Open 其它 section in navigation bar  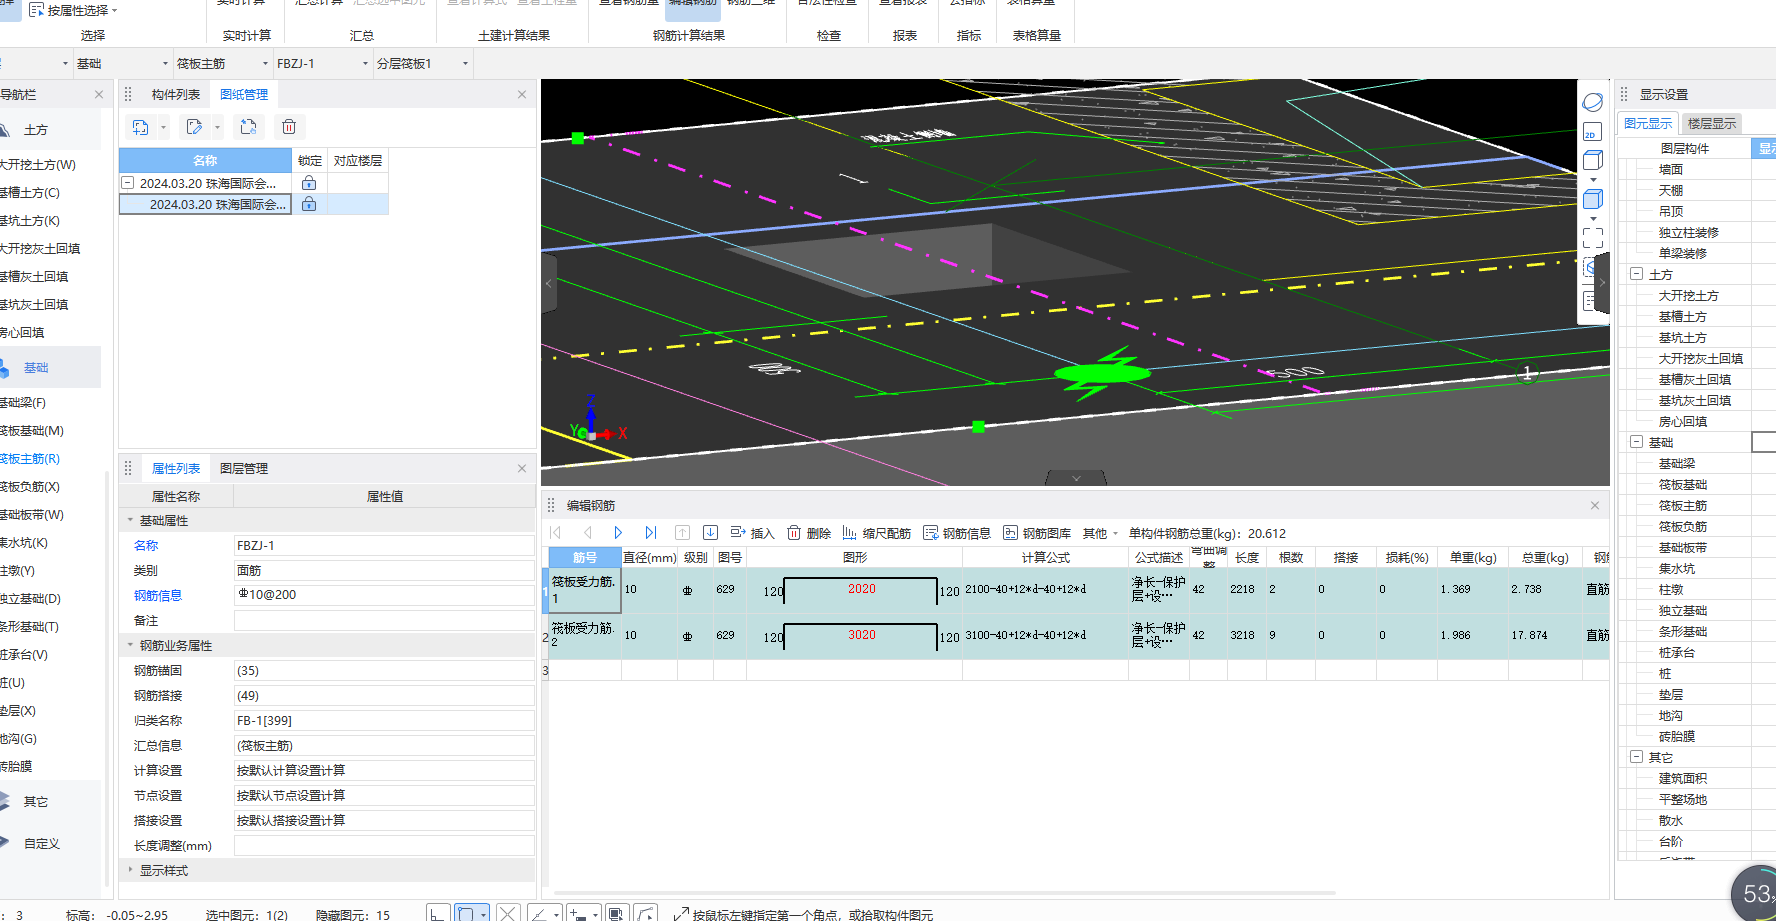[35, 801]
